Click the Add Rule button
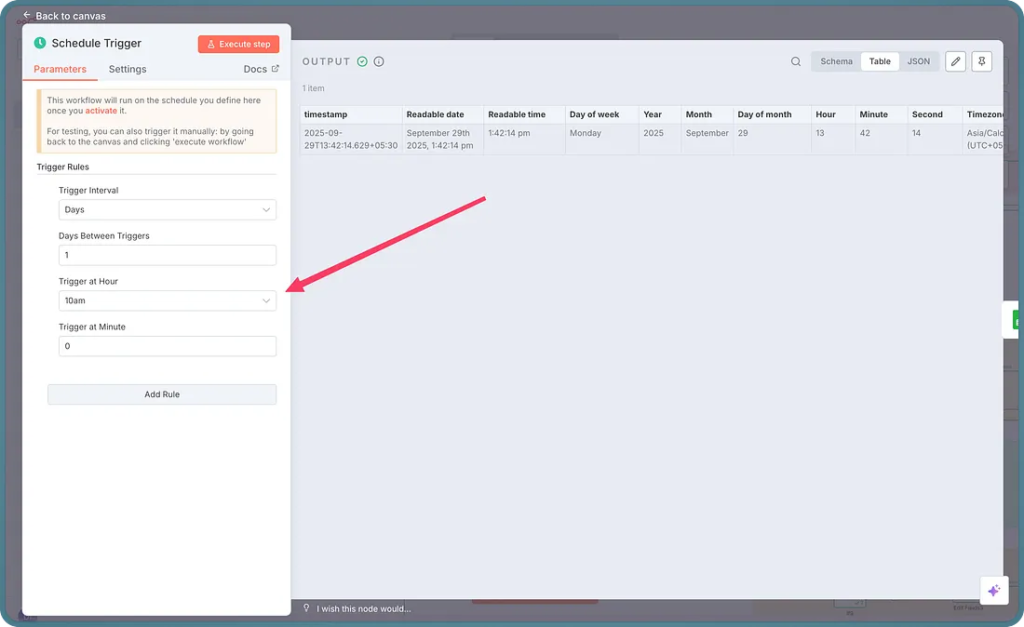Viewport: 1024px width, 627px height. [162, 395]
